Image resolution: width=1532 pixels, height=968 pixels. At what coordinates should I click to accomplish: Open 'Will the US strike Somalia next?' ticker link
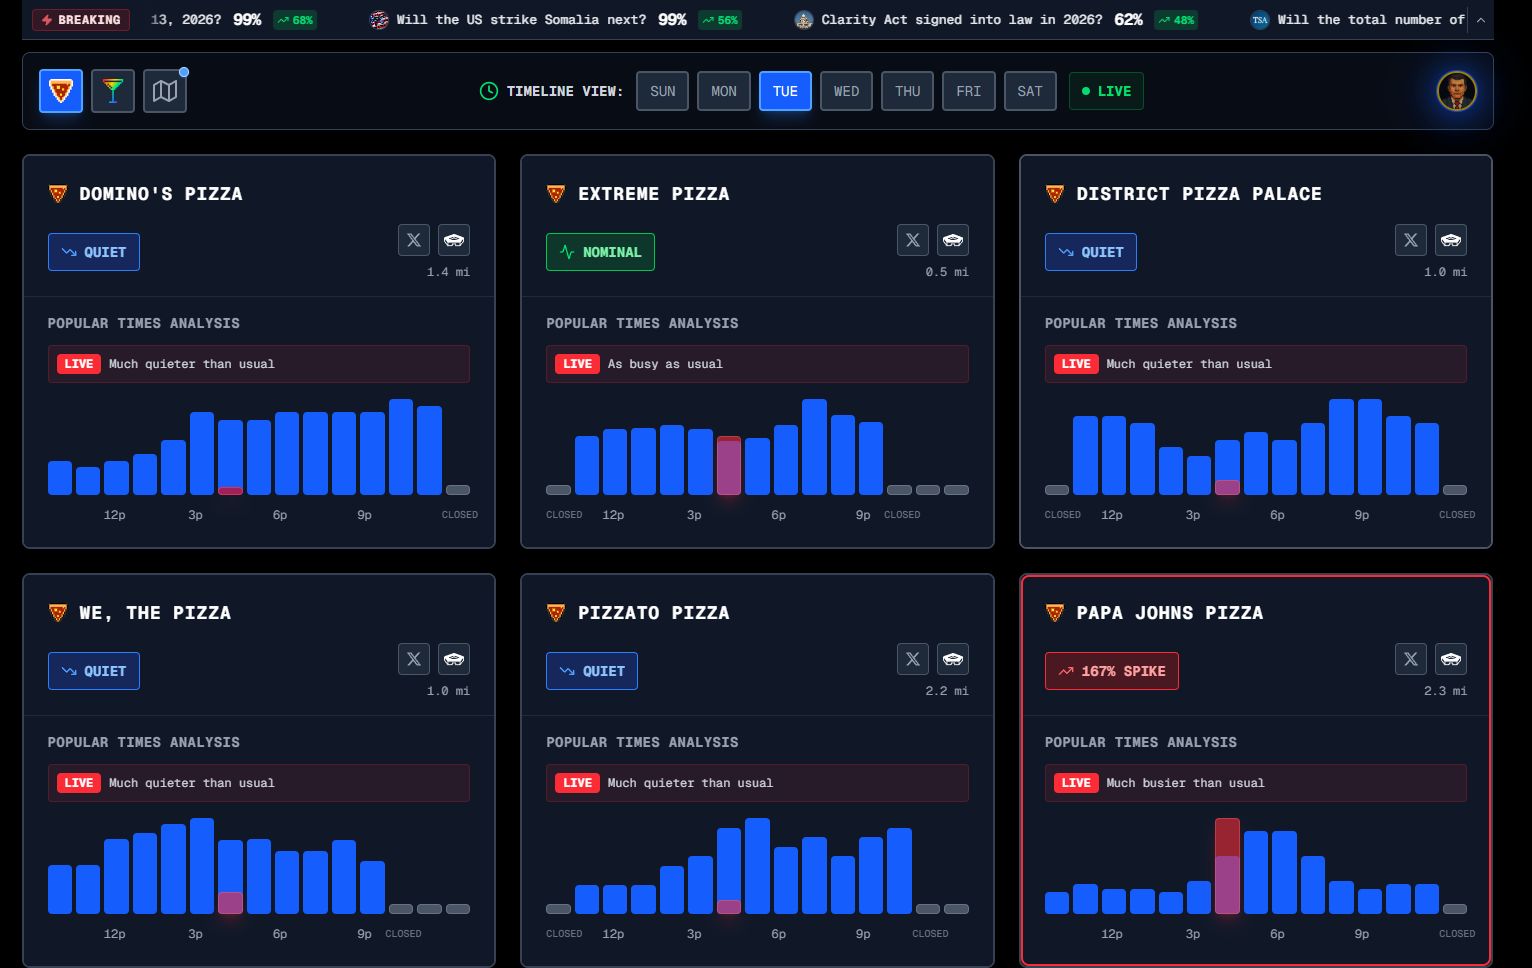tap(521, 20)
